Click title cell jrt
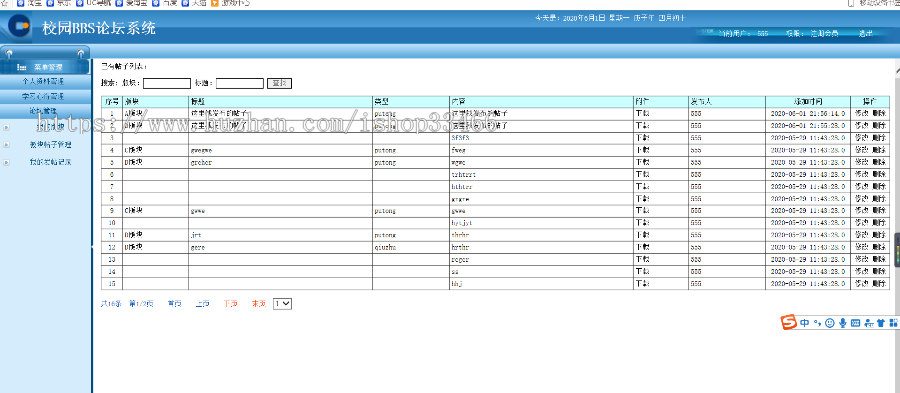Screen dimensions: 900x393 click(x=196, y=235)
